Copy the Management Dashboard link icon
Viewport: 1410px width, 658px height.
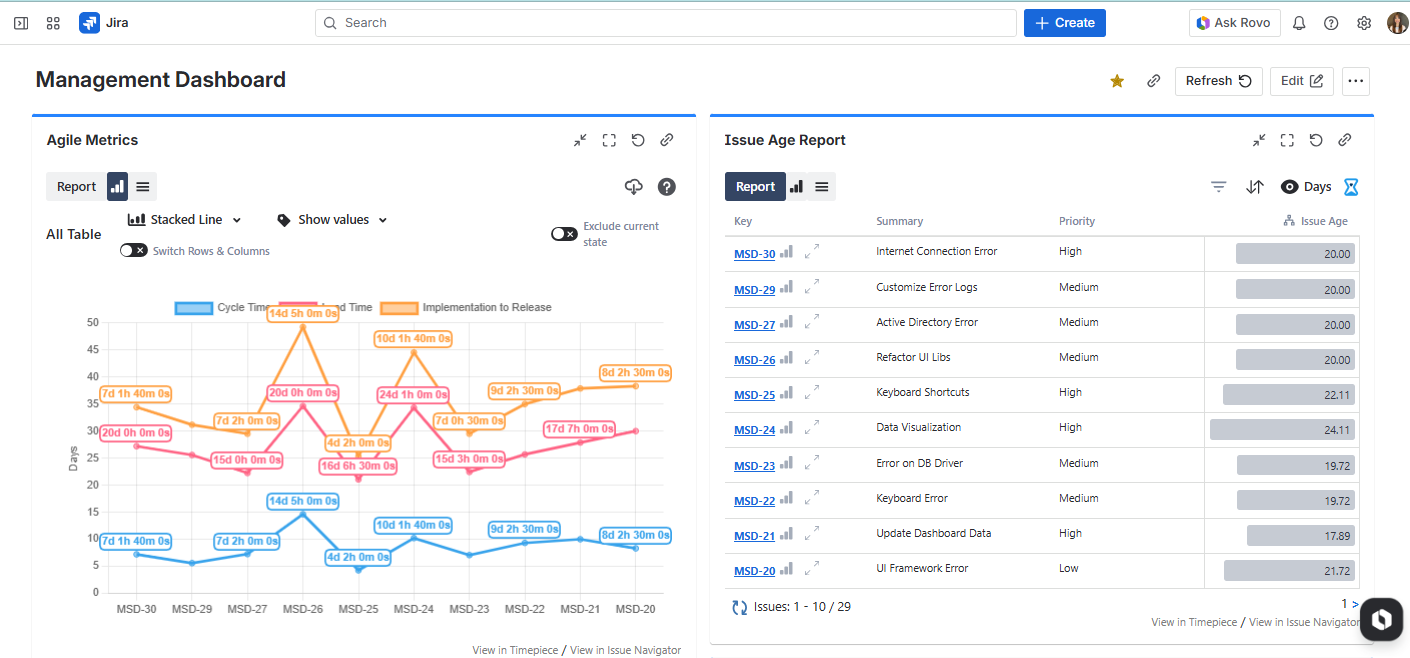pos(1153,81)
